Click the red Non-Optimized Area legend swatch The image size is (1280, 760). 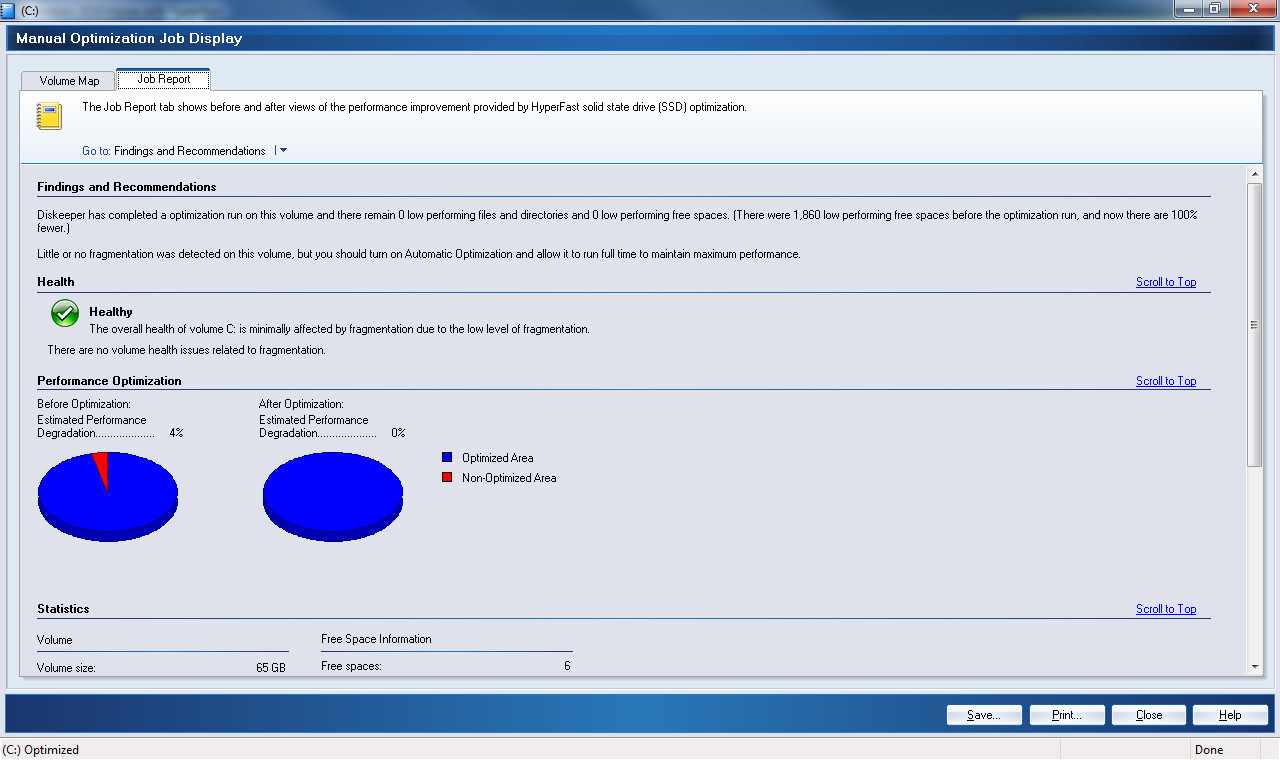click(x=447, y=478)
